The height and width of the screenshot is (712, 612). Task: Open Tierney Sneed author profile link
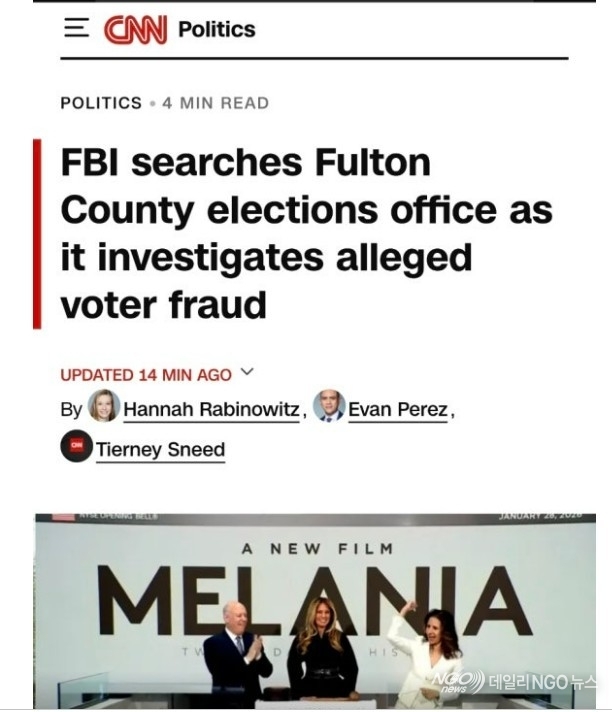click(160, 450)
